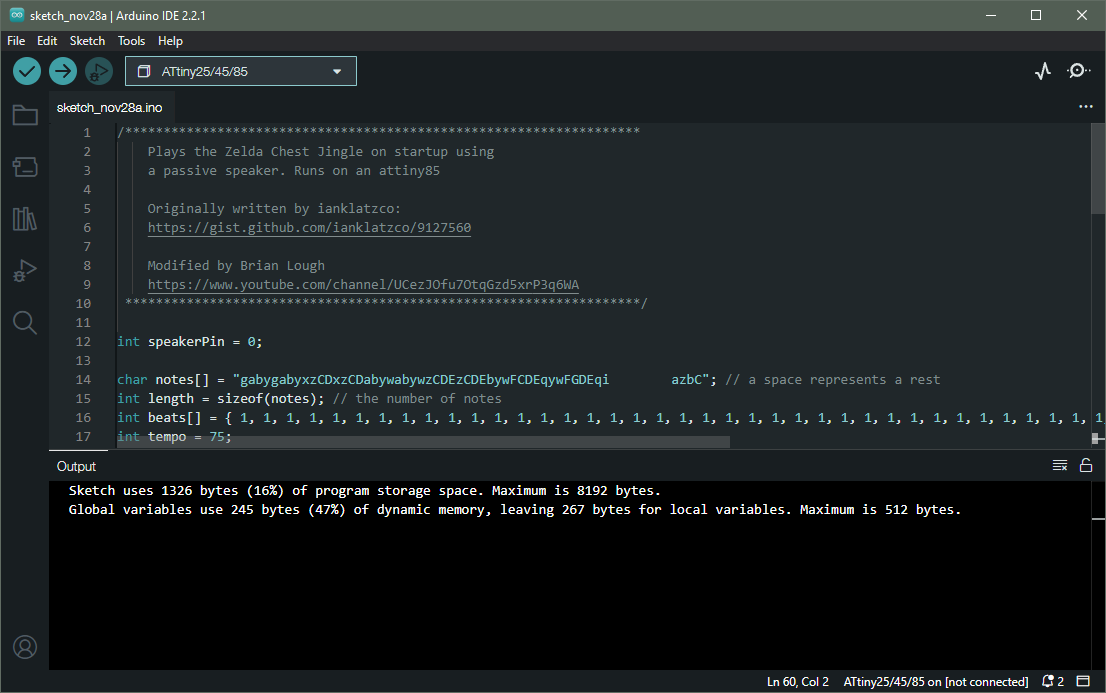
Task: Click the Output panel title
Action: coord(76,466)
